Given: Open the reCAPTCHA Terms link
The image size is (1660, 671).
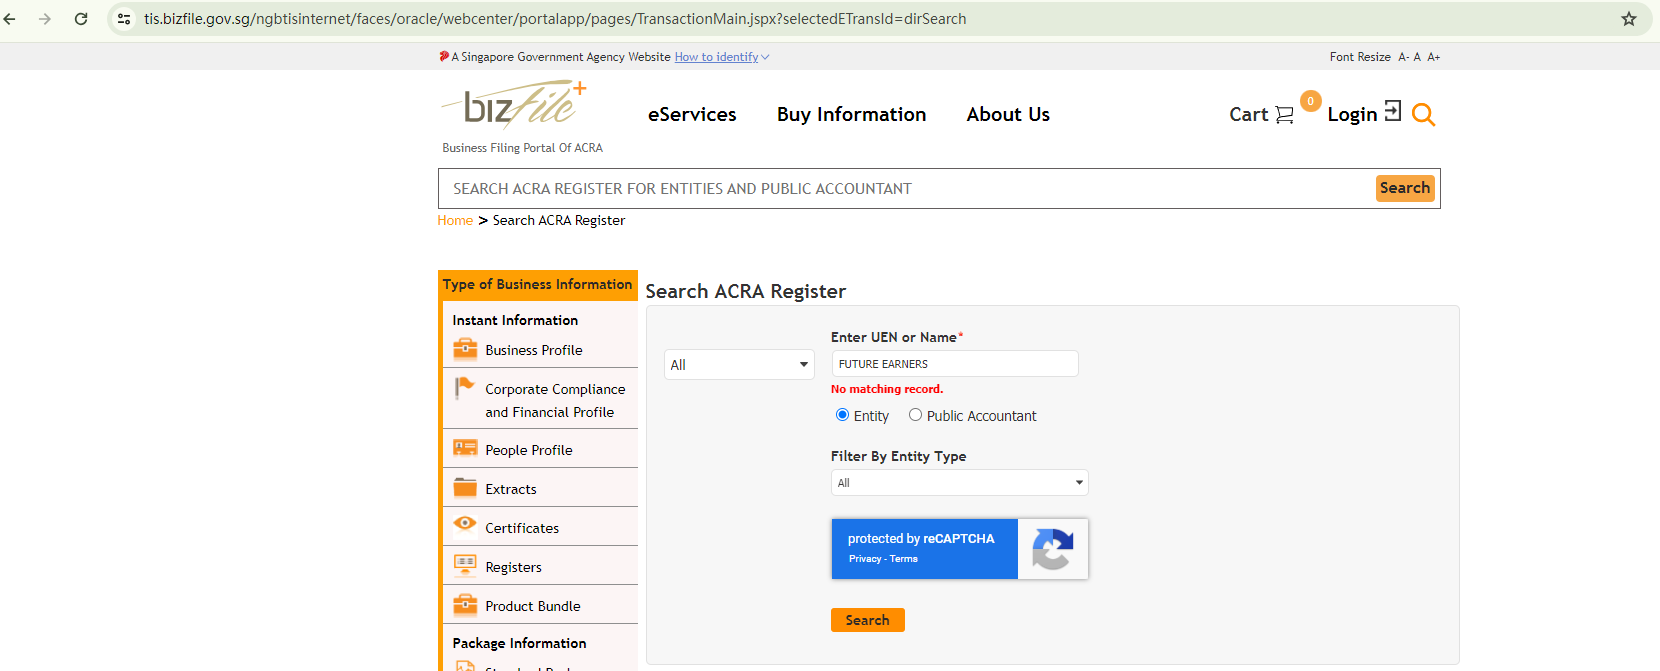Looking at the screenshot, I should pos(904,559).
